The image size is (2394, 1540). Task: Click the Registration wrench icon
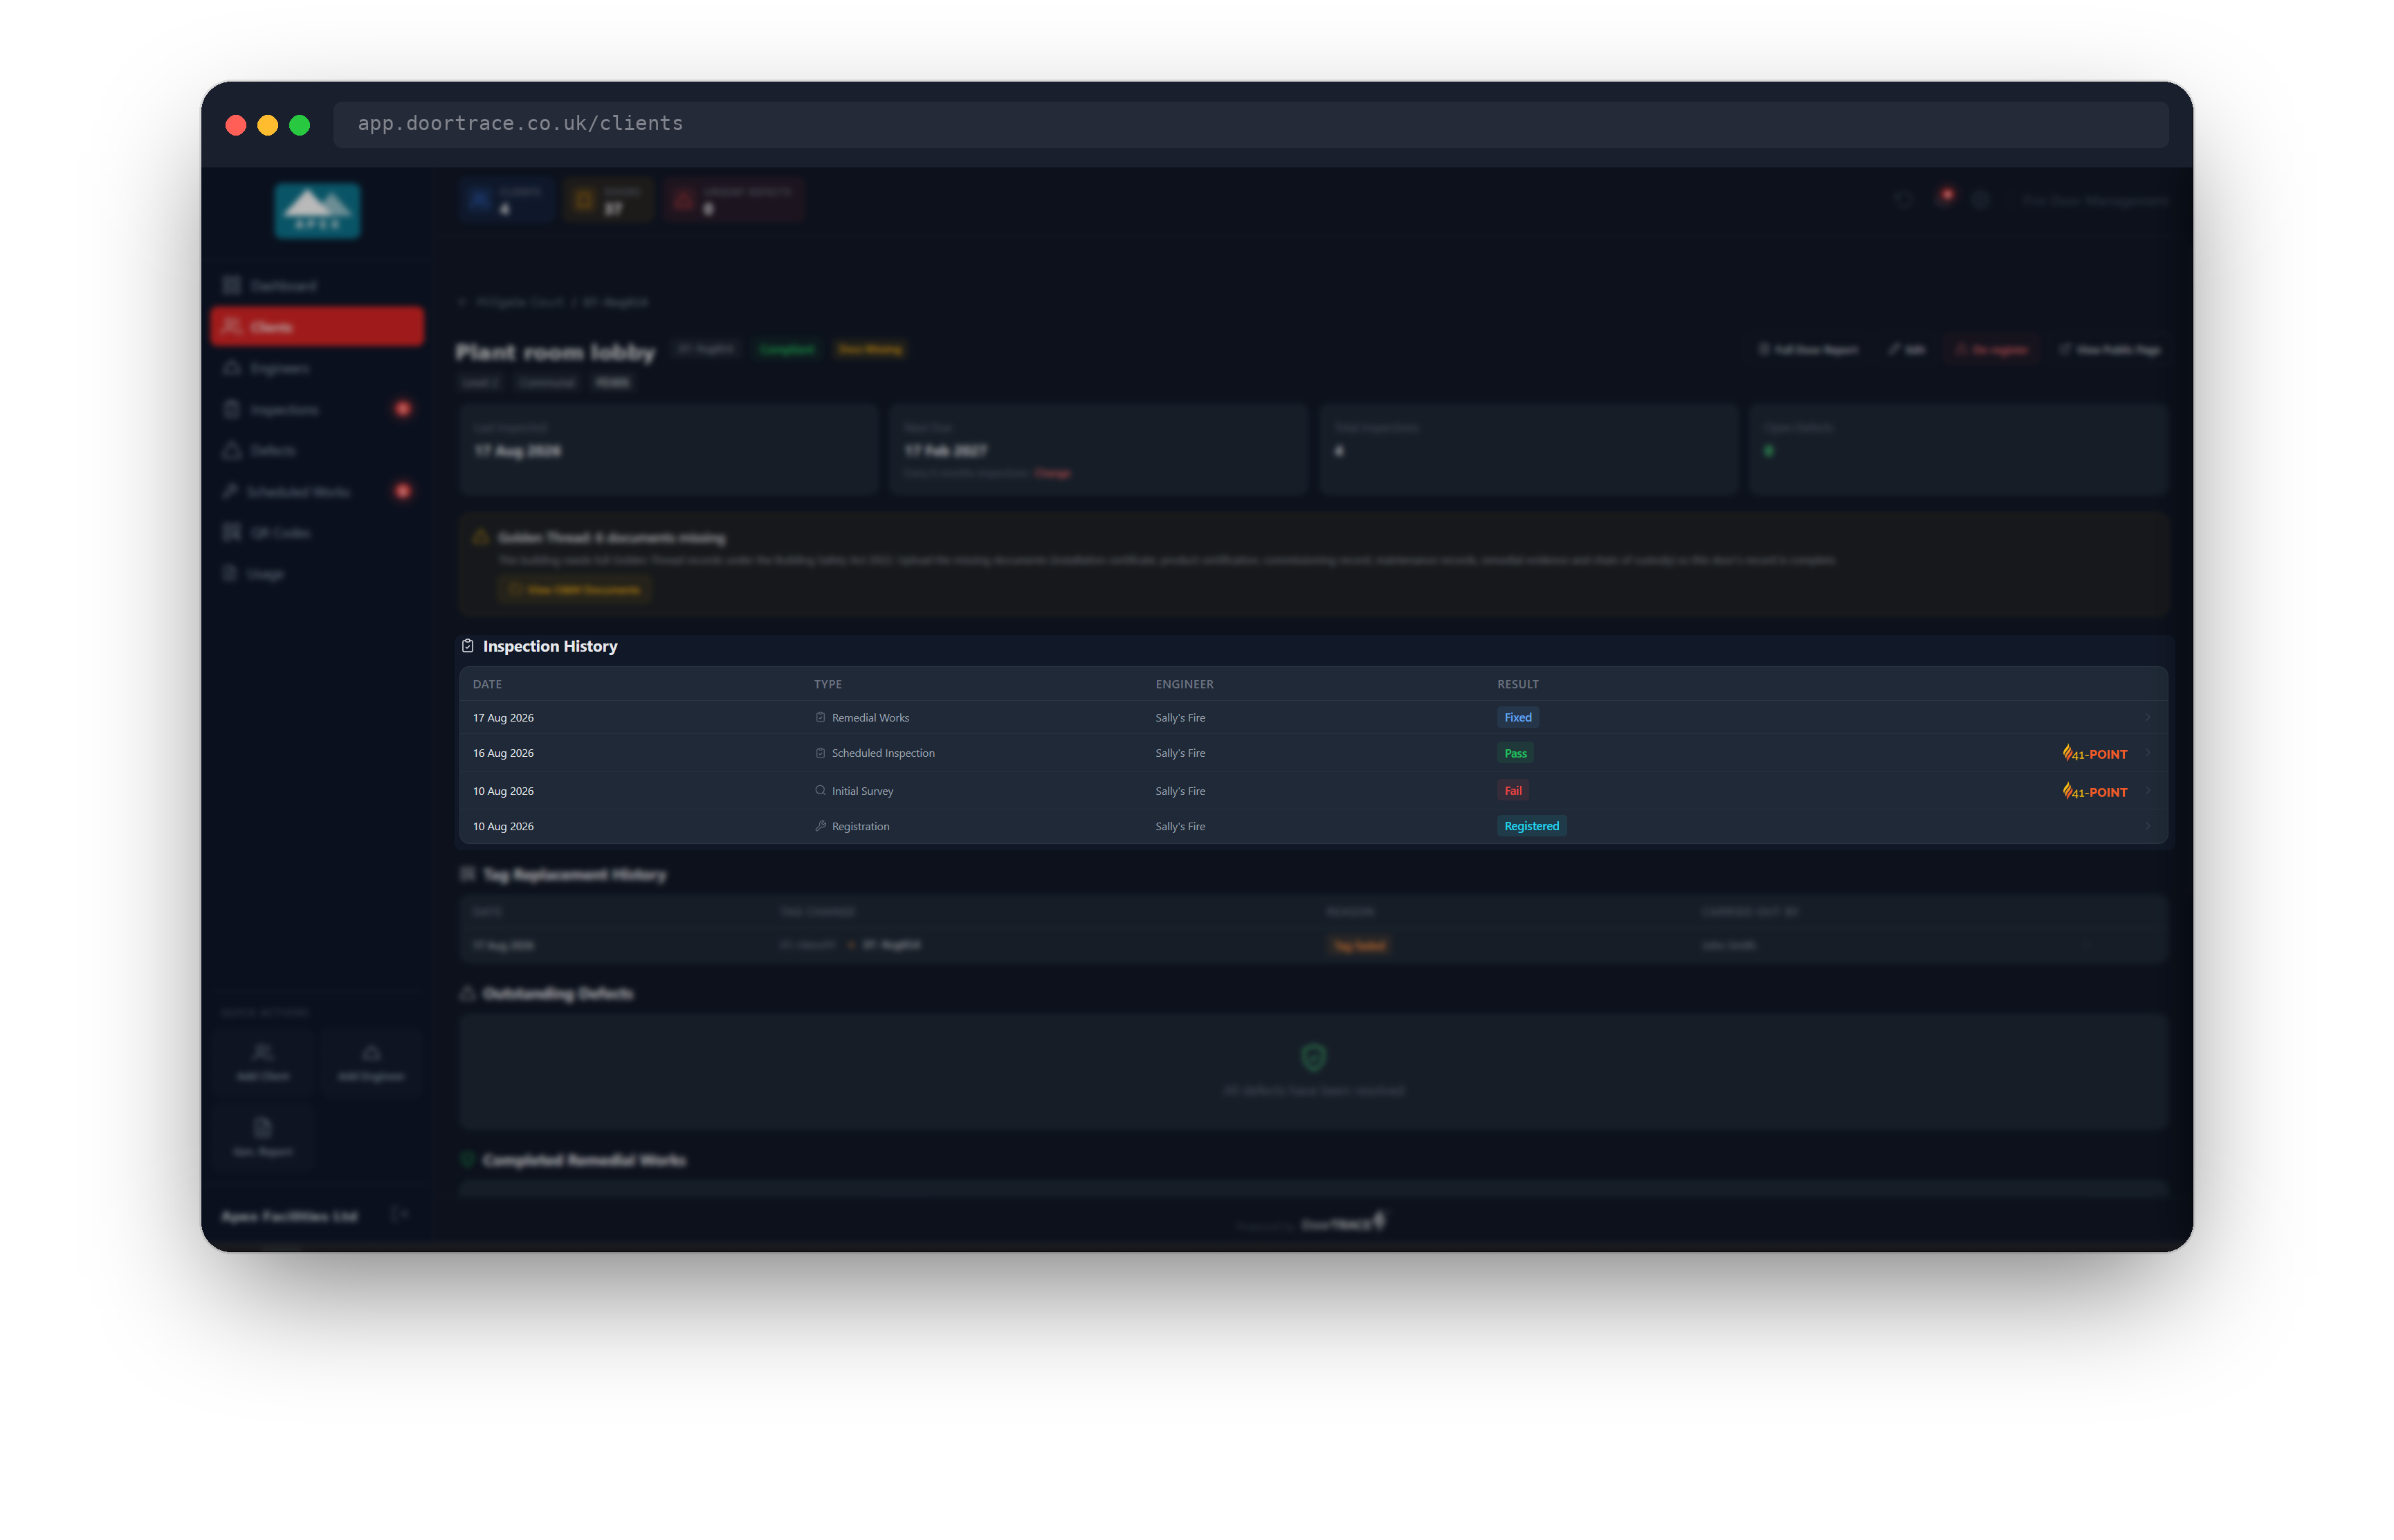[820, 826]
